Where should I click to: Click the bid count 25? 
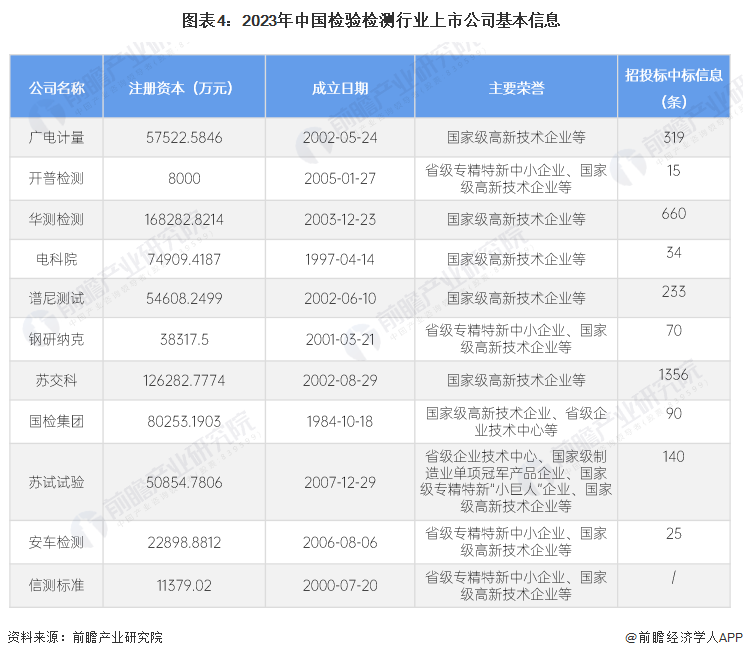[673, 533]
